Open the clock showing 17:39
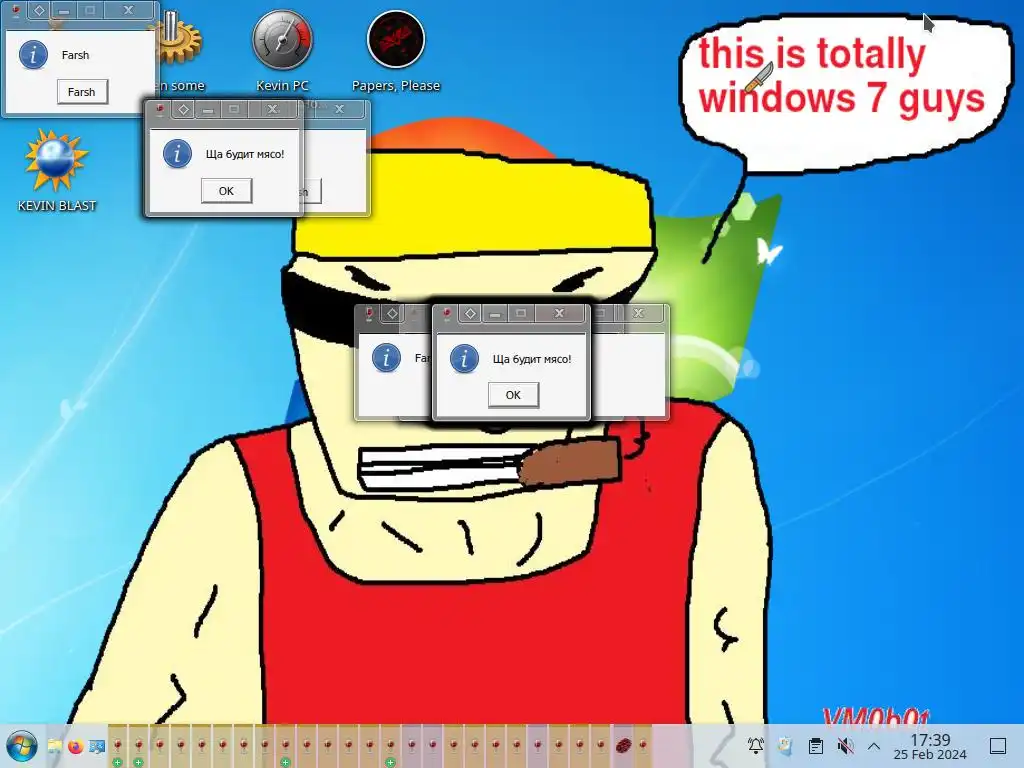 (x=930, y=746)
